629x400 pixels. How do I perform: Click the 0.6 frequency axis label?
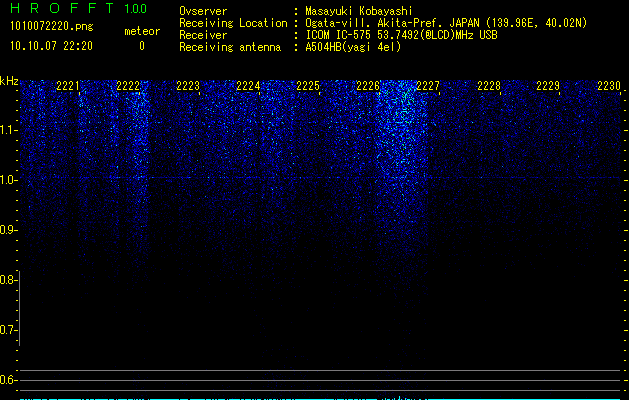pyautogui.click(x=8, y=380)
